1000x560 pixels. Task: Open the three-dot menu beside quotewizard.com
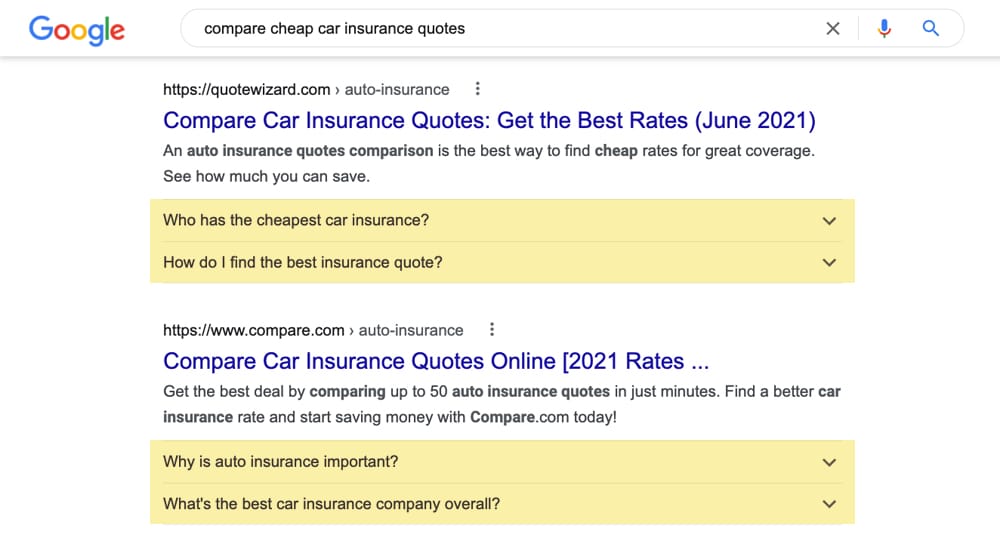pyautogui.click(x=477, y=89)
